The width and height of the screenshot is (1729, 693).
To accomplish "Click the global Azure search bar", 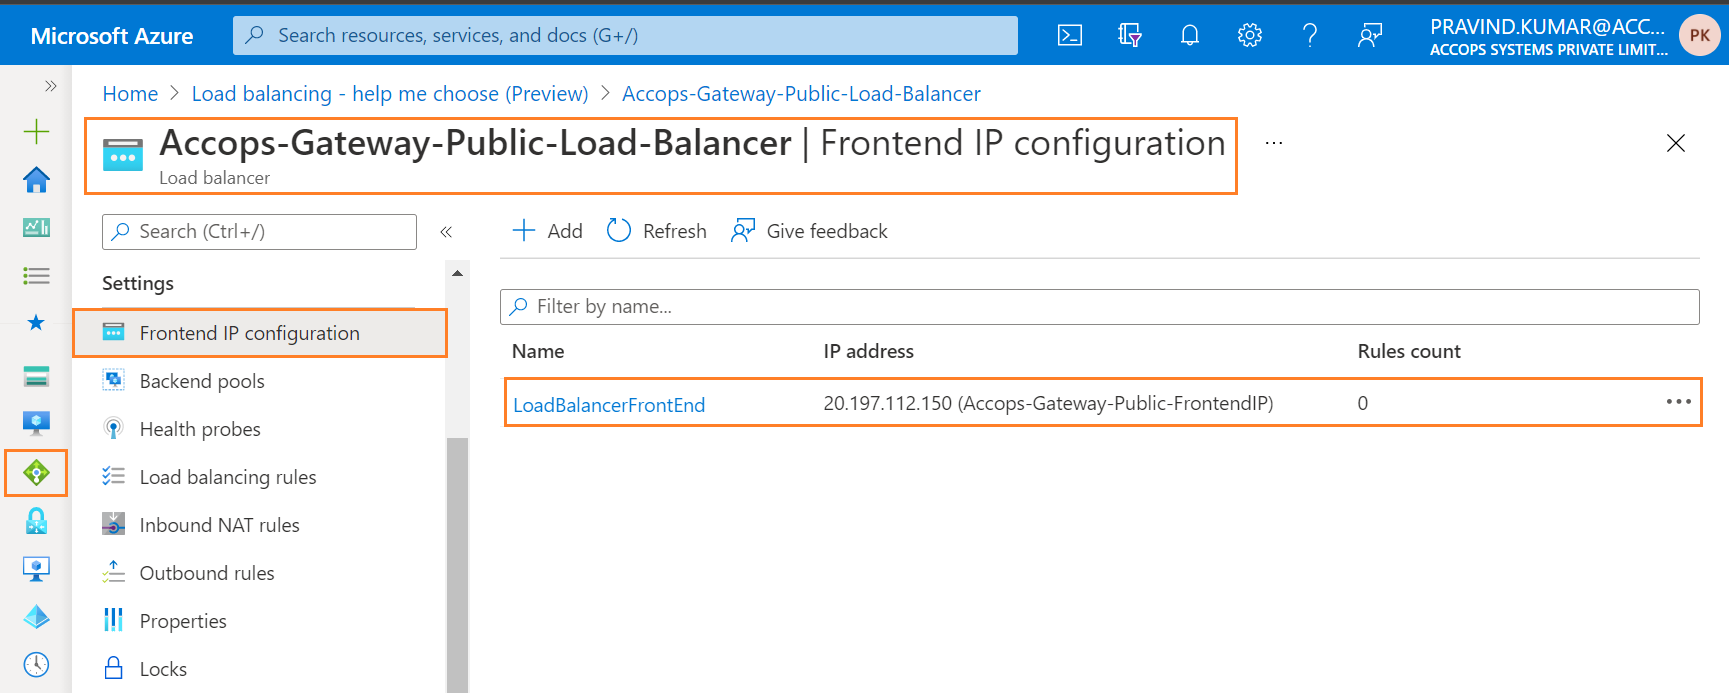I will pyautogui.click(x=625, y=36).
